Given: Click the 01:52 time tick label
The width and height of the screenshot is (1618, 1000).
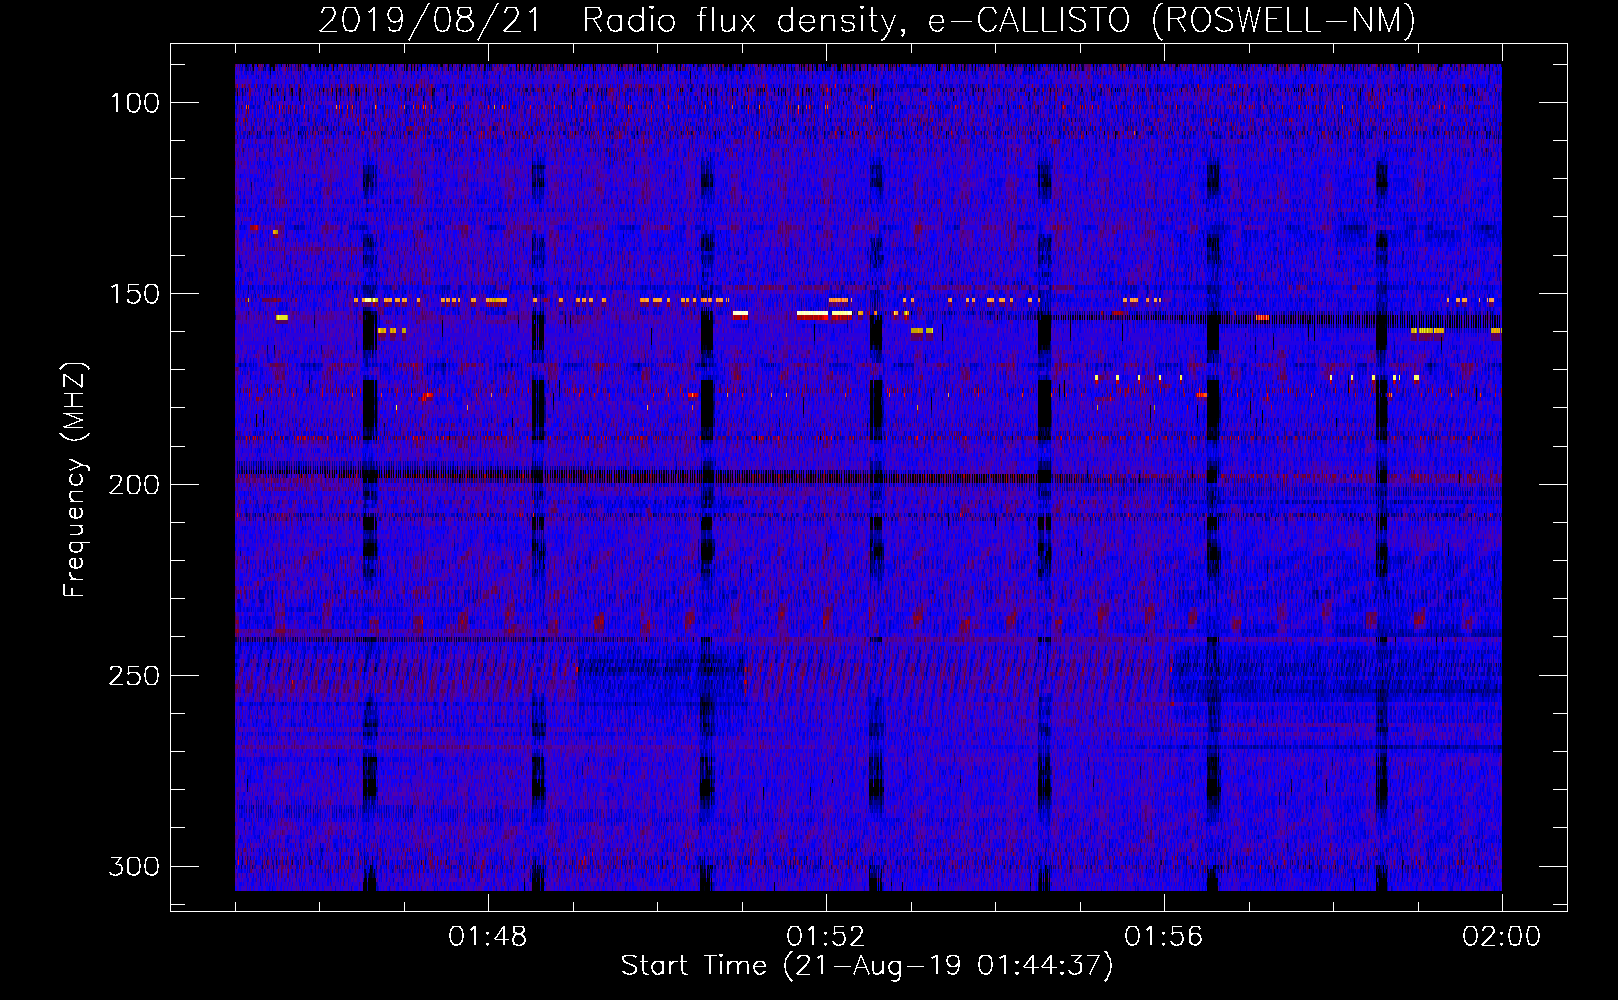Looking at the screenshot, I should tap(826, 937).
